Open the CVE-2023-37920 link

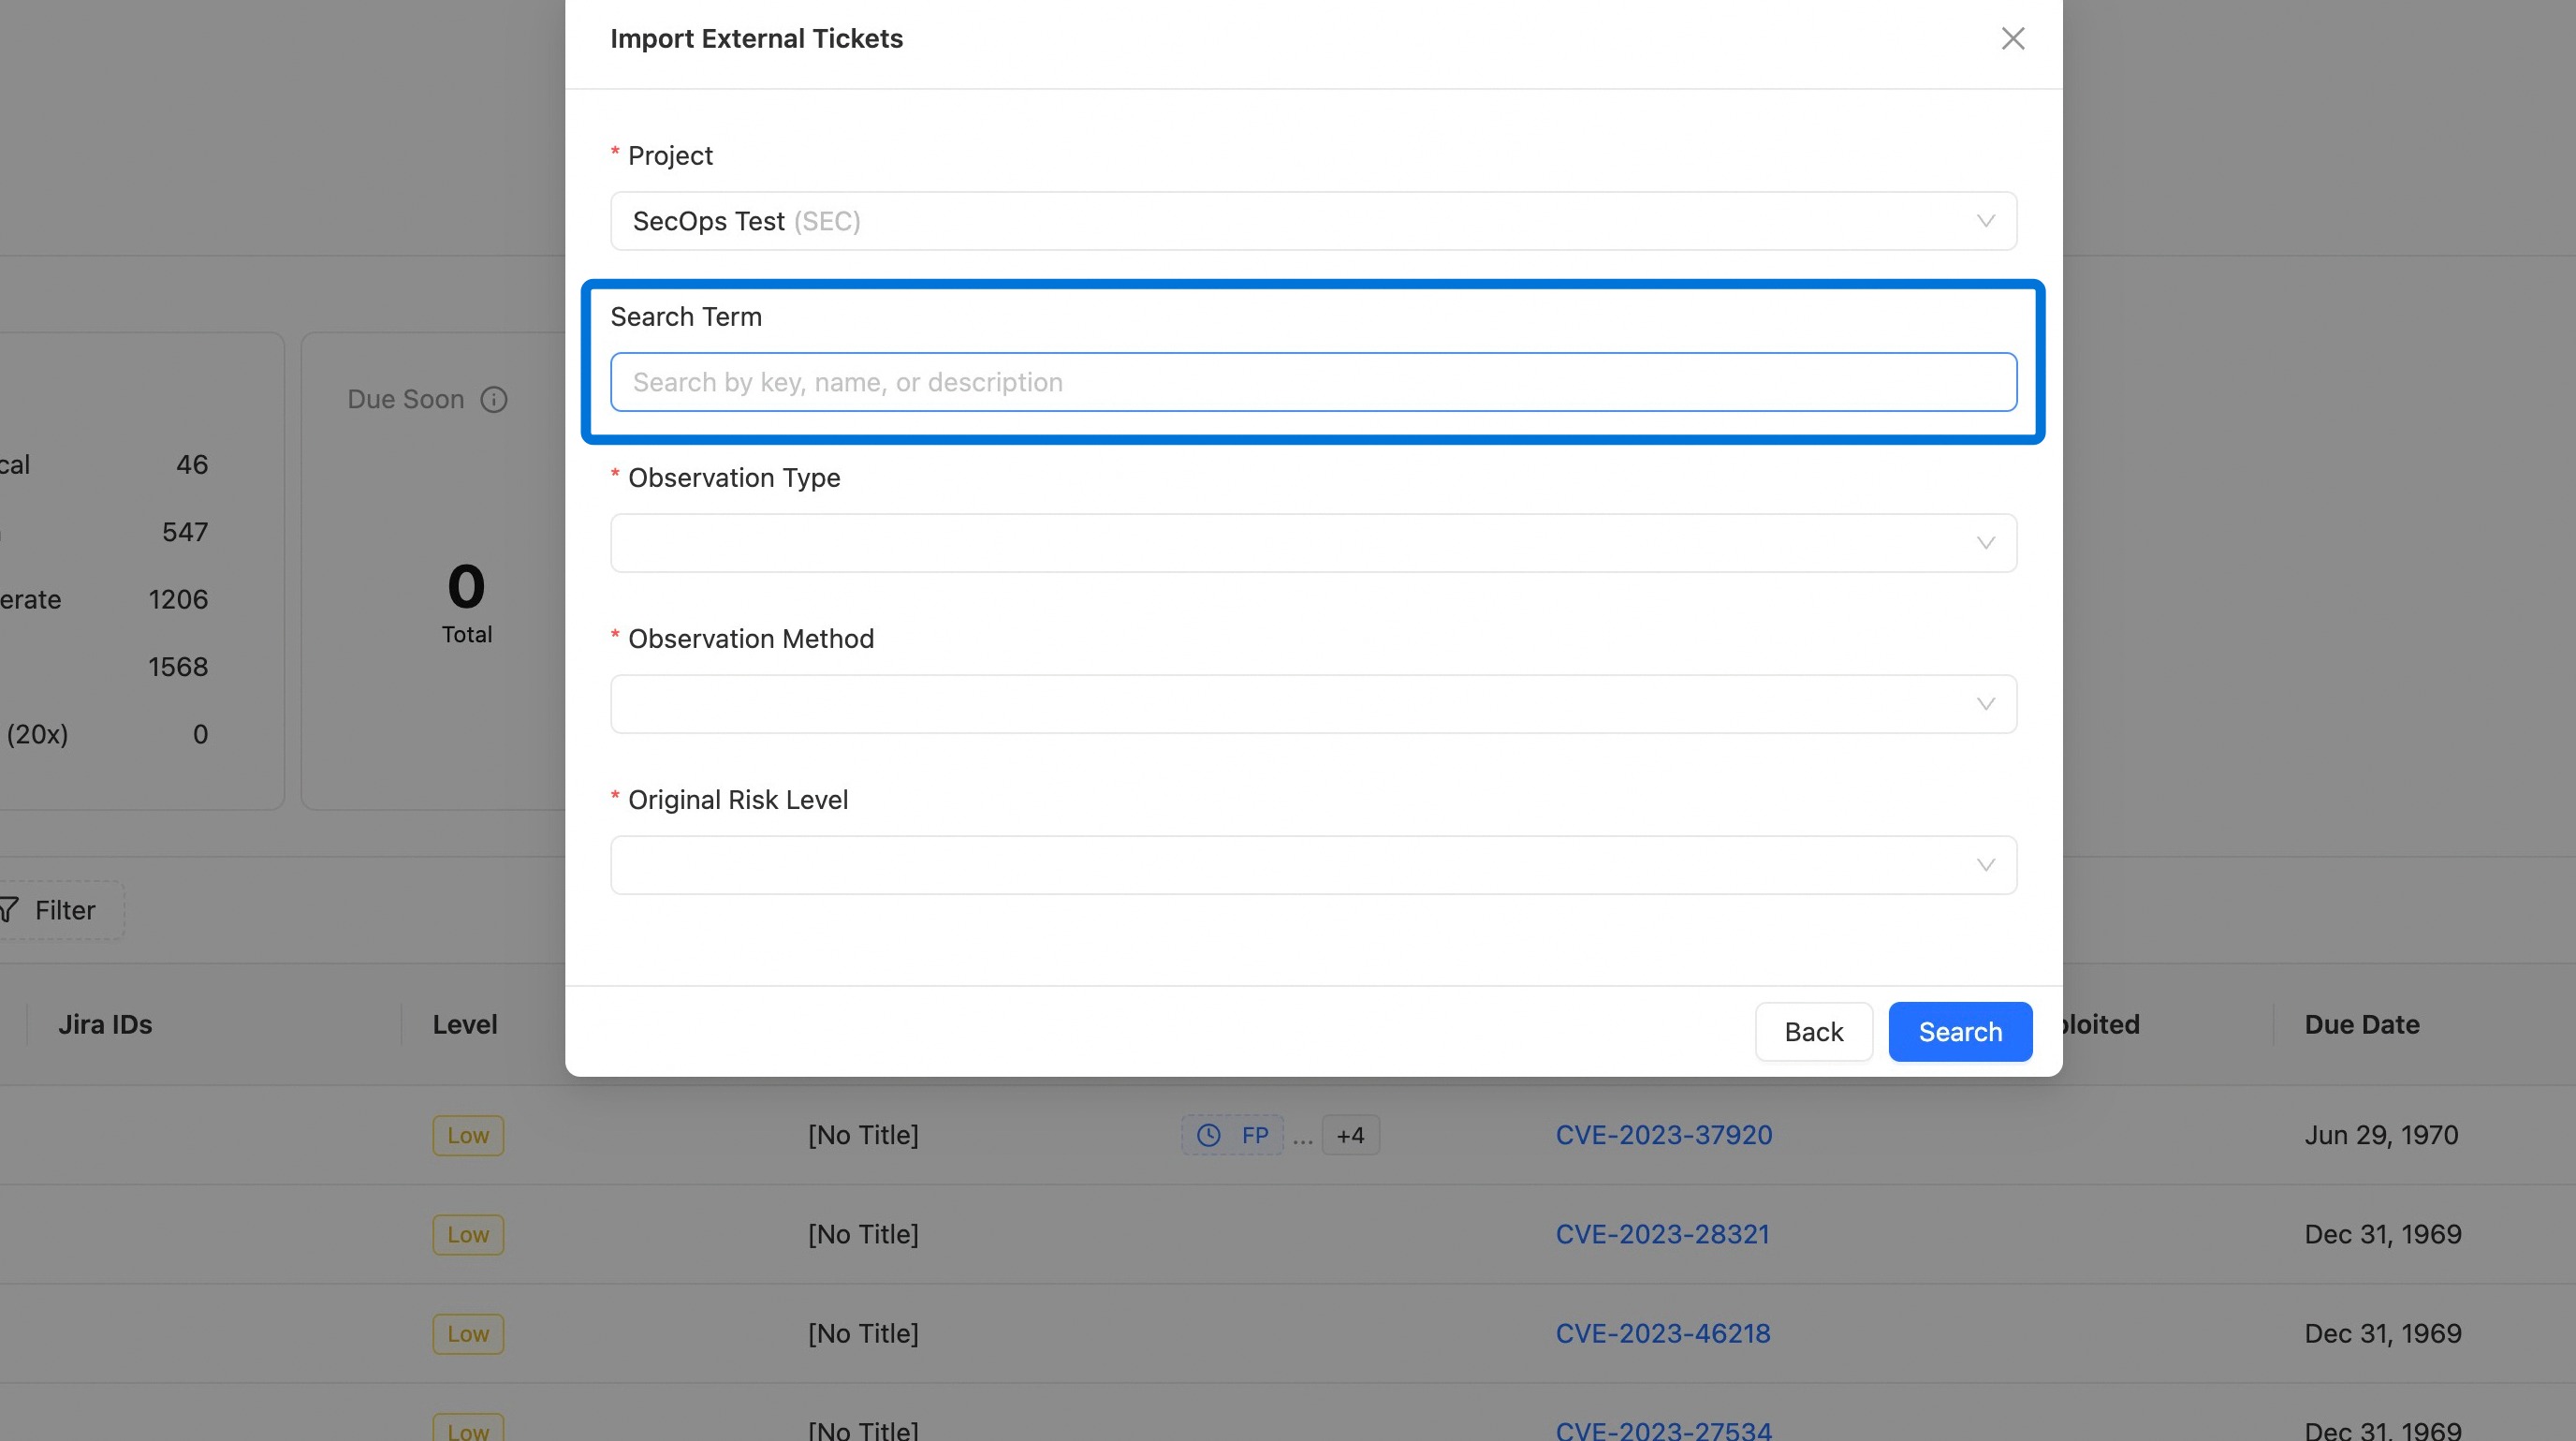click(x=1664, y=1135)
